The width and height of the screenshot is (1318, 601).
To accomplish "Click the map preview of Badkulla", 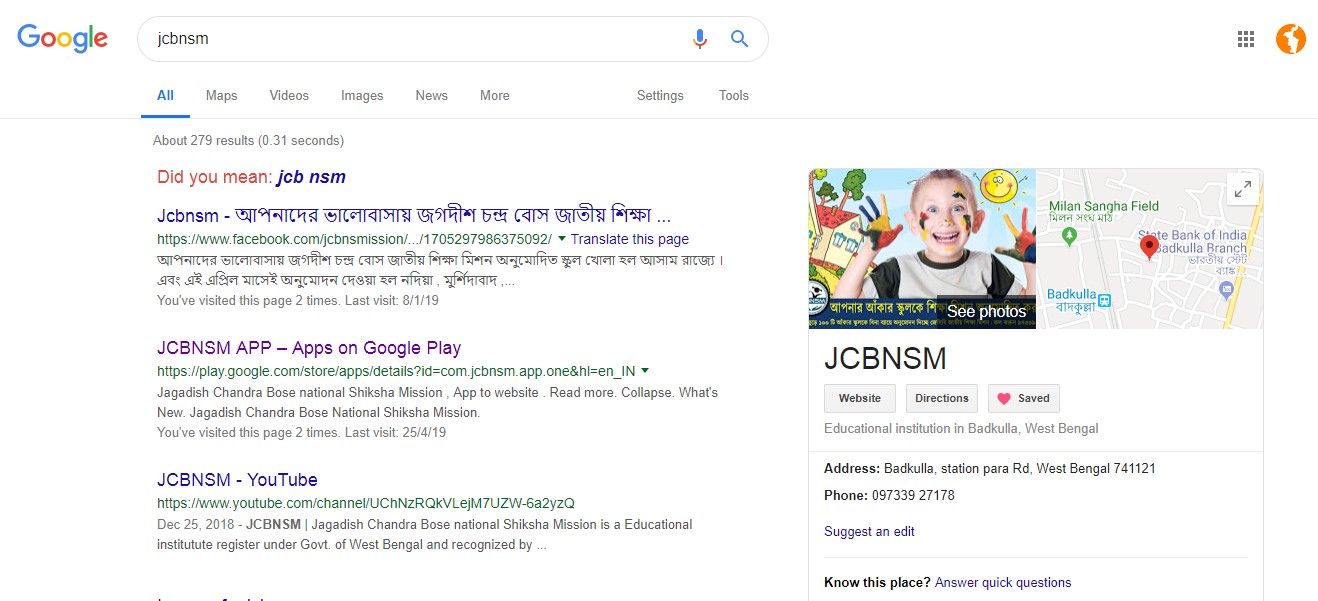I will (x=1149, y=249).
